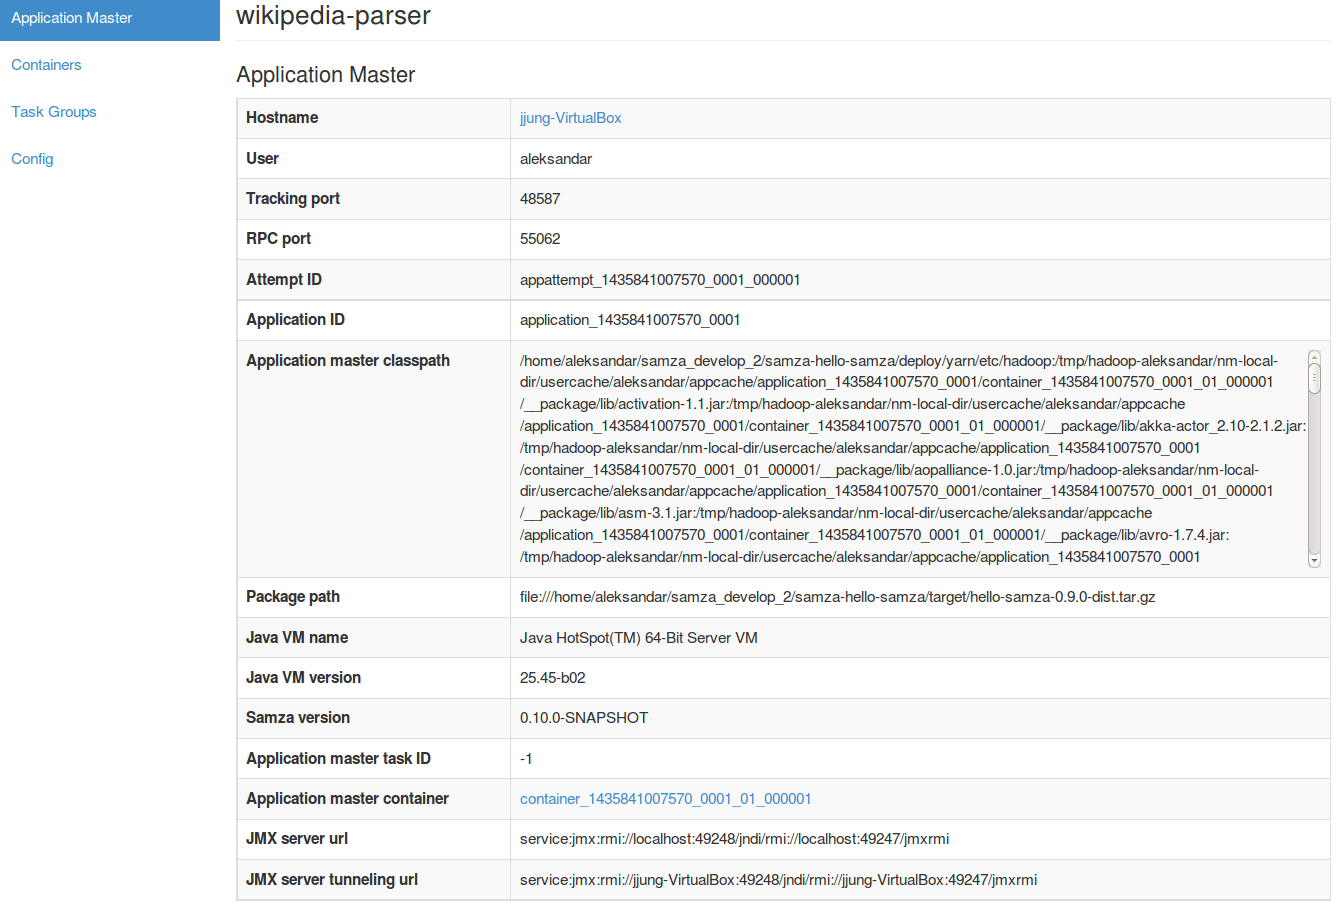The height and width of the screenshot is (905, 1337).
Task: Click the Application Master section heading
Action: click(x=325, y=75)
